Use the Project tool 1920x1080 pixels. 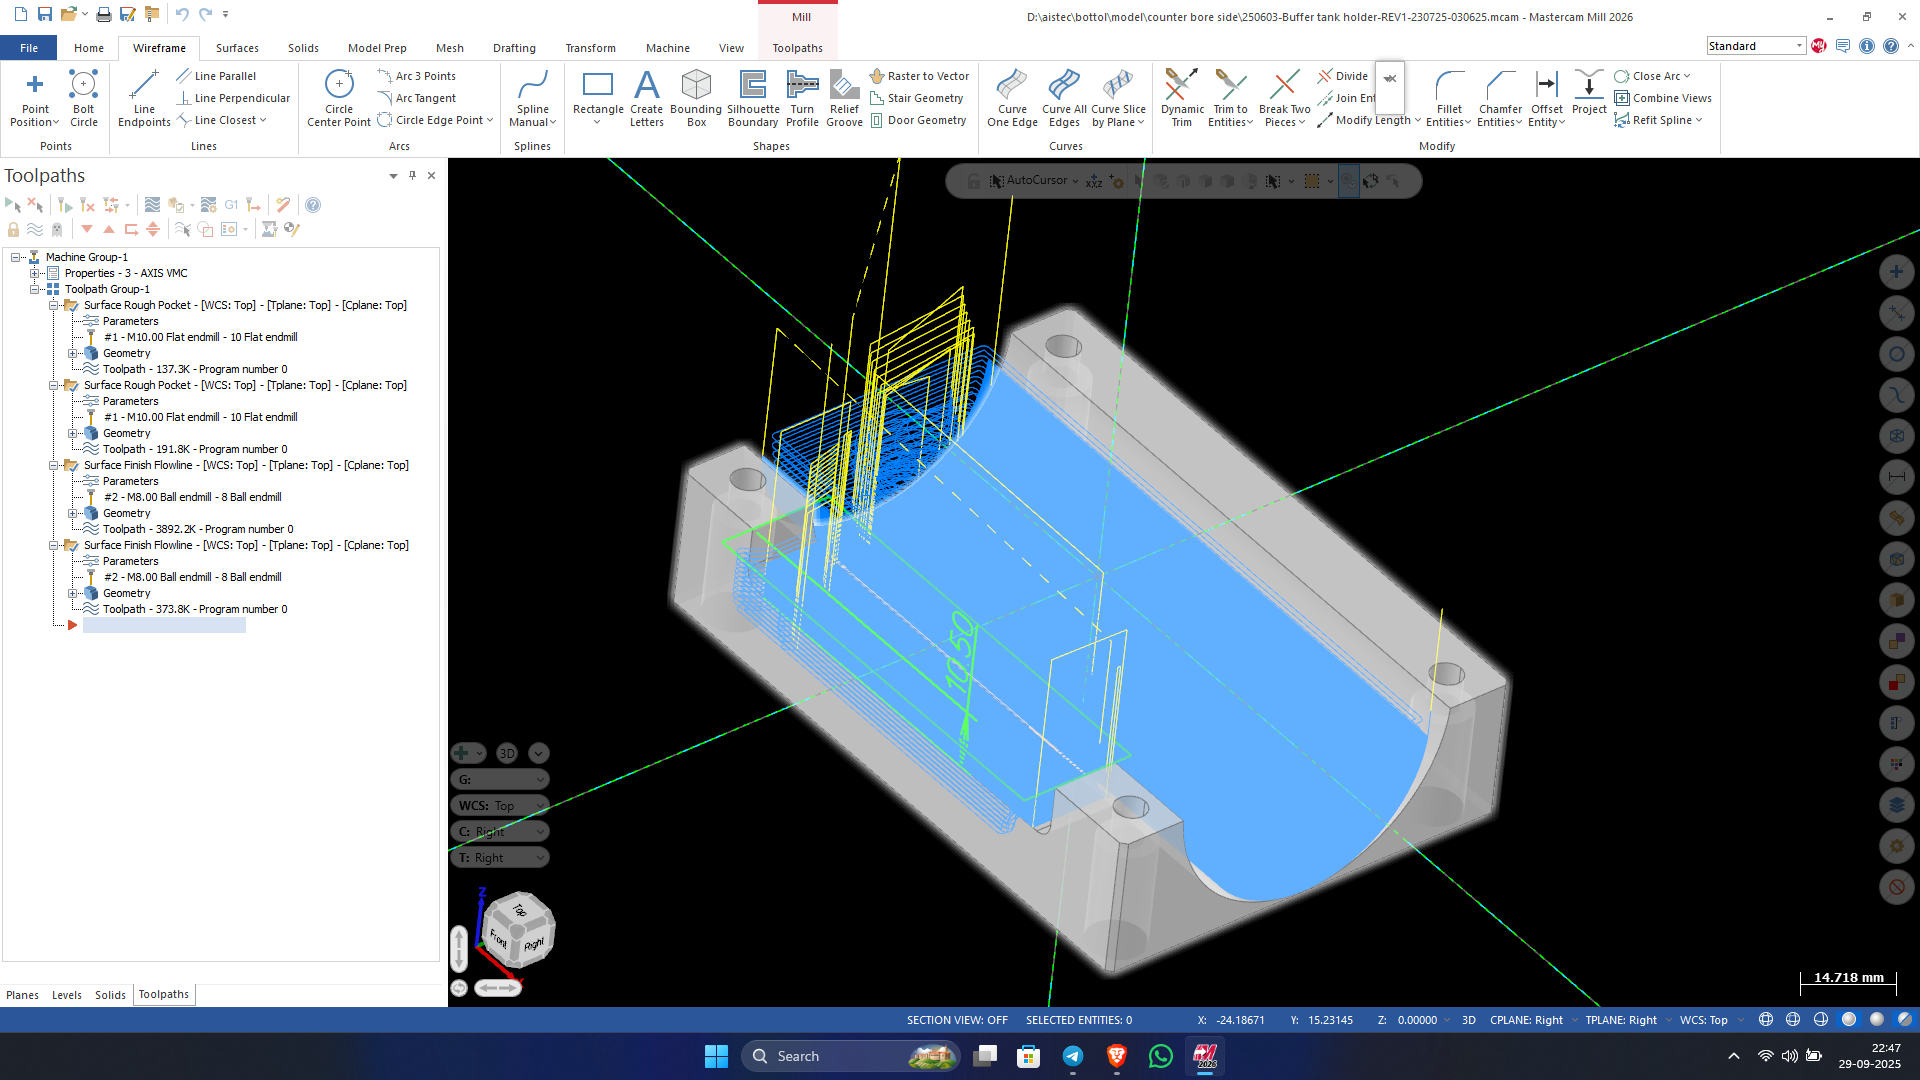1589,92
